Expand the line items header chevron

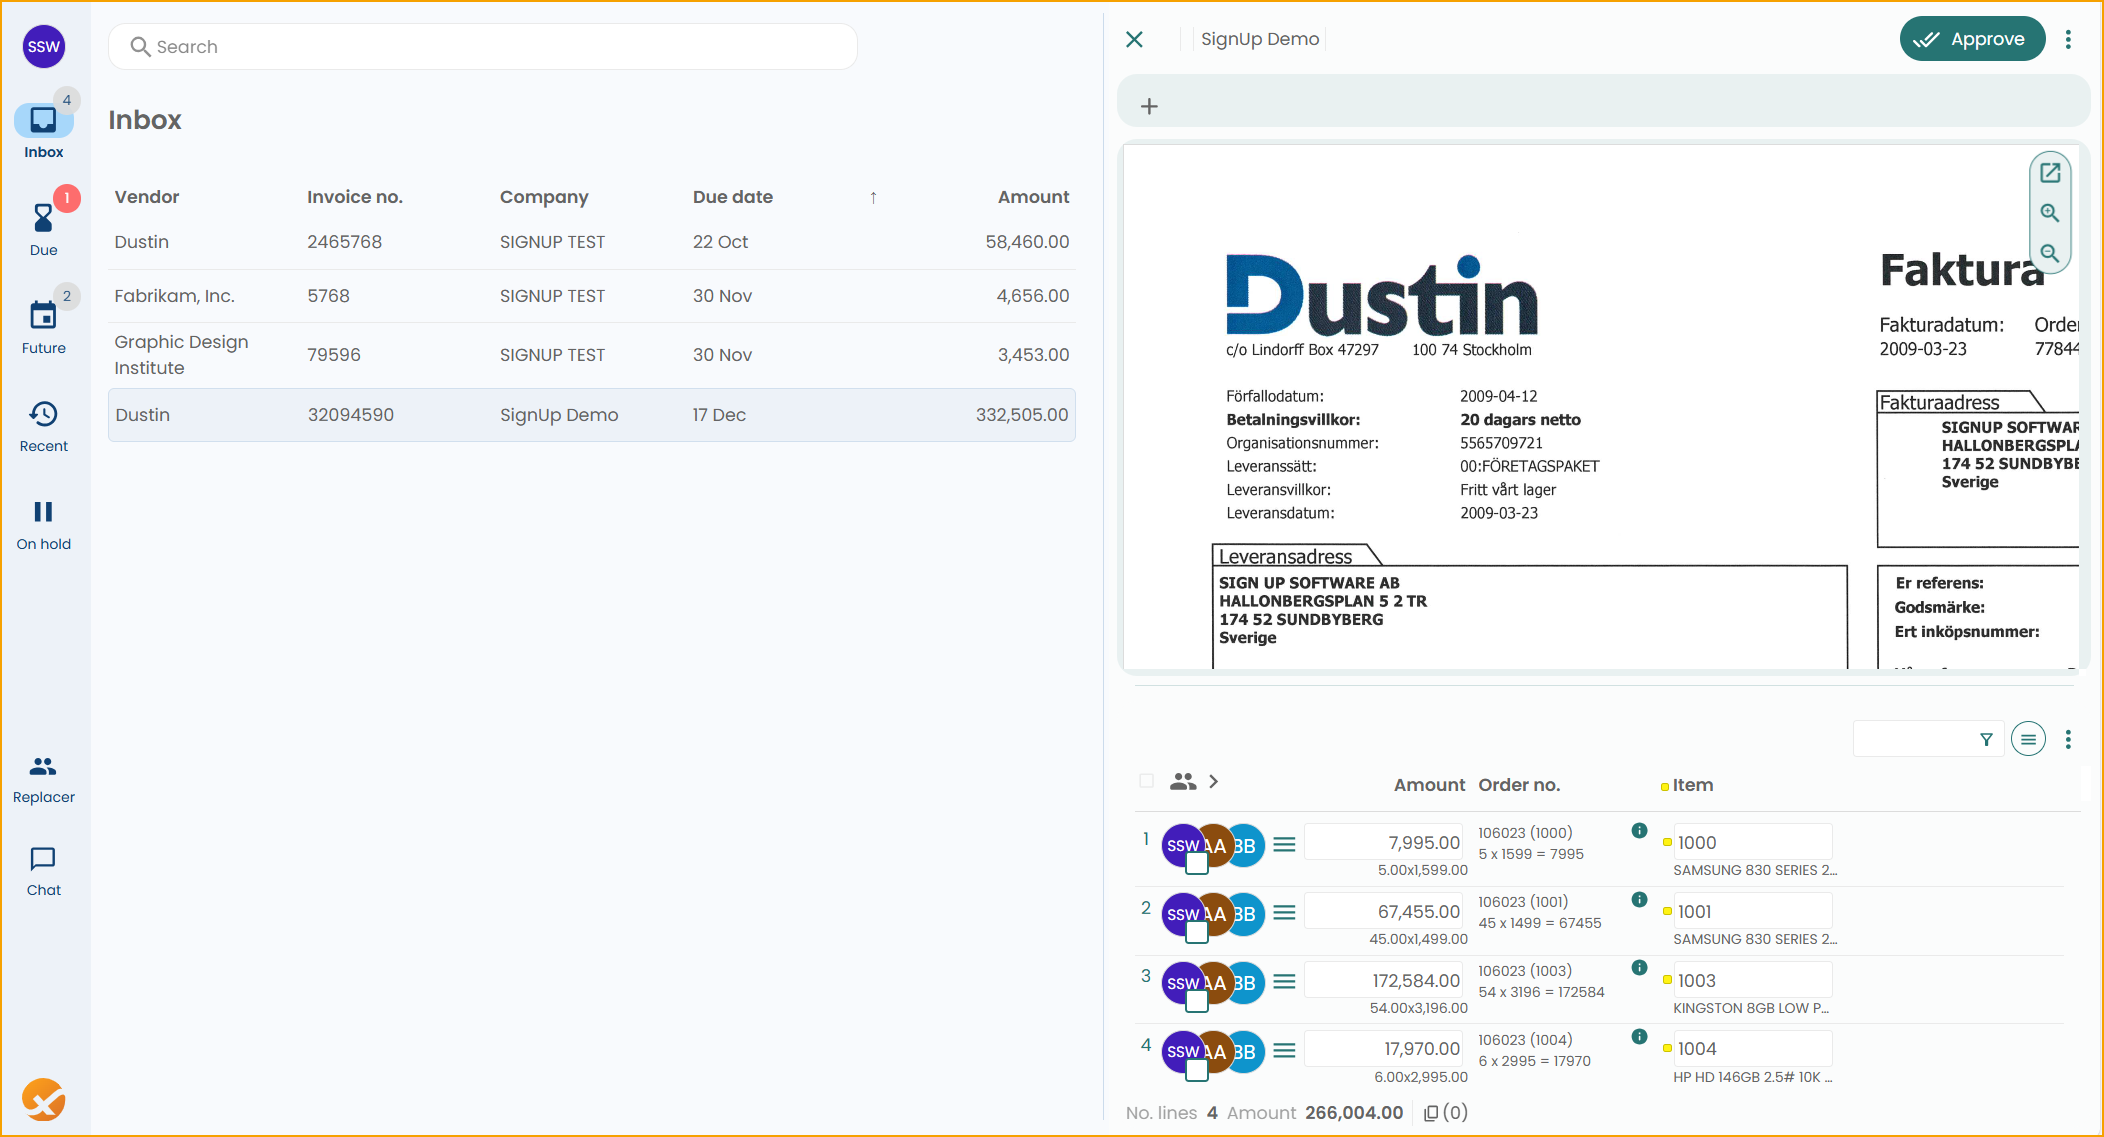click(1214, 781)
